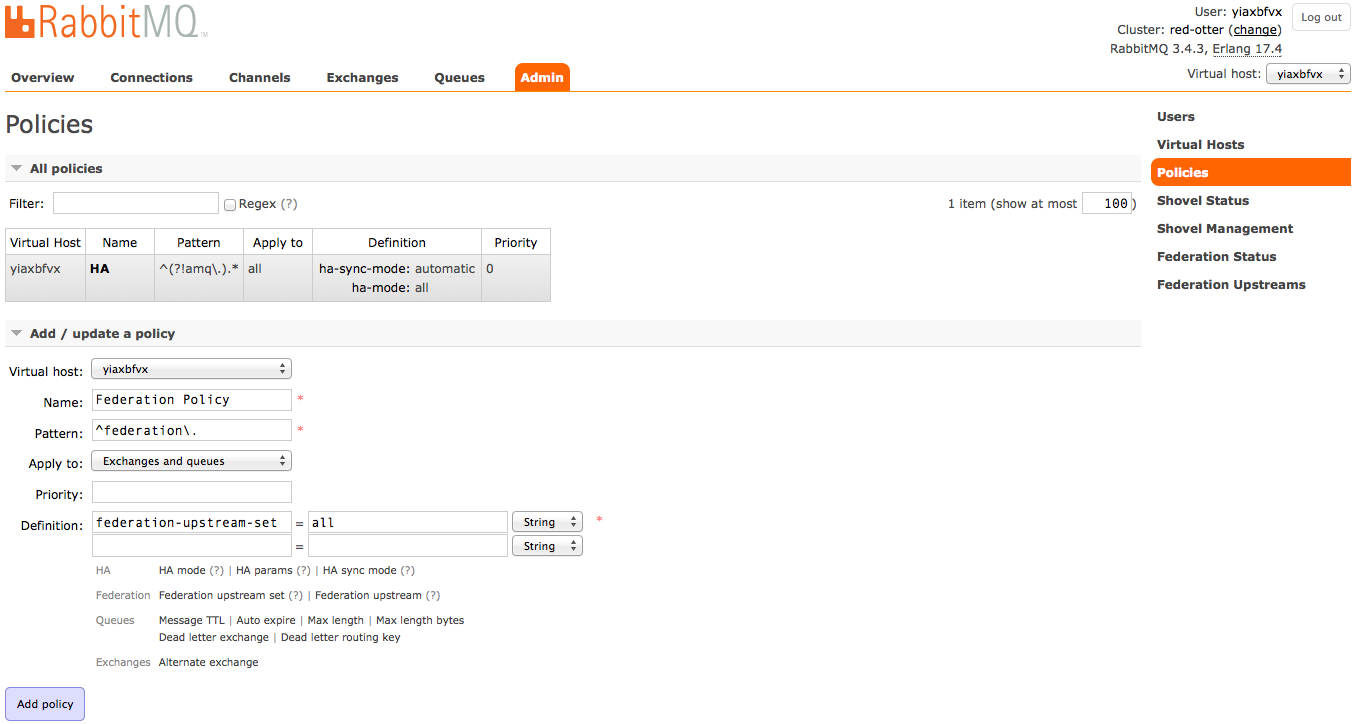Click the Message TTL shortcut link
Screen dimensions: 1360x724
(x=192, y=620)
